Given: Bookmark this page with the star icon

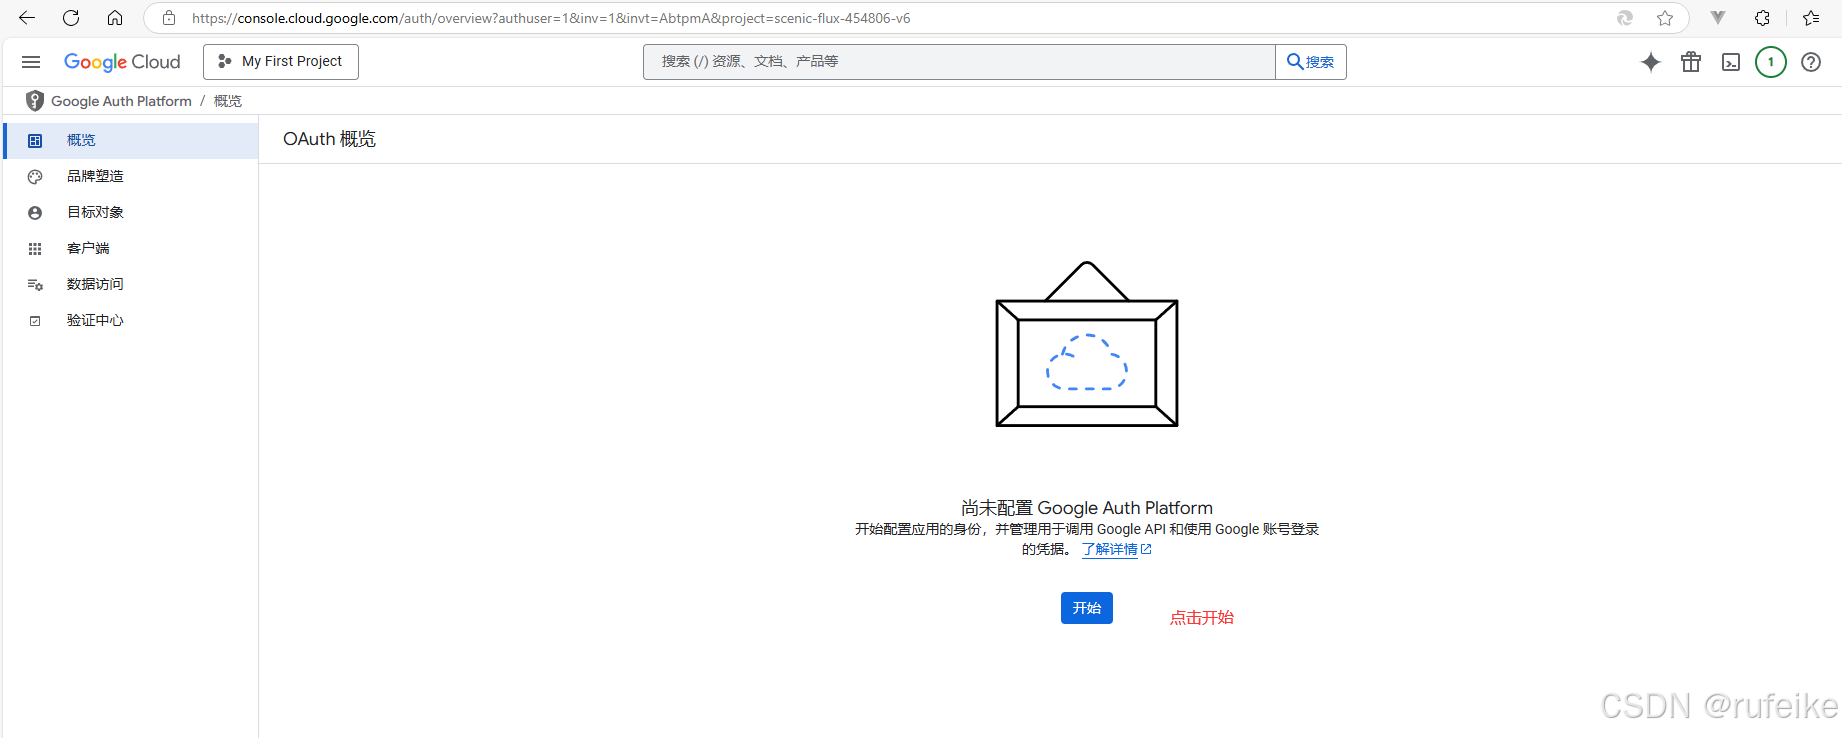Looking at the screenshot, I should 1665,18.
